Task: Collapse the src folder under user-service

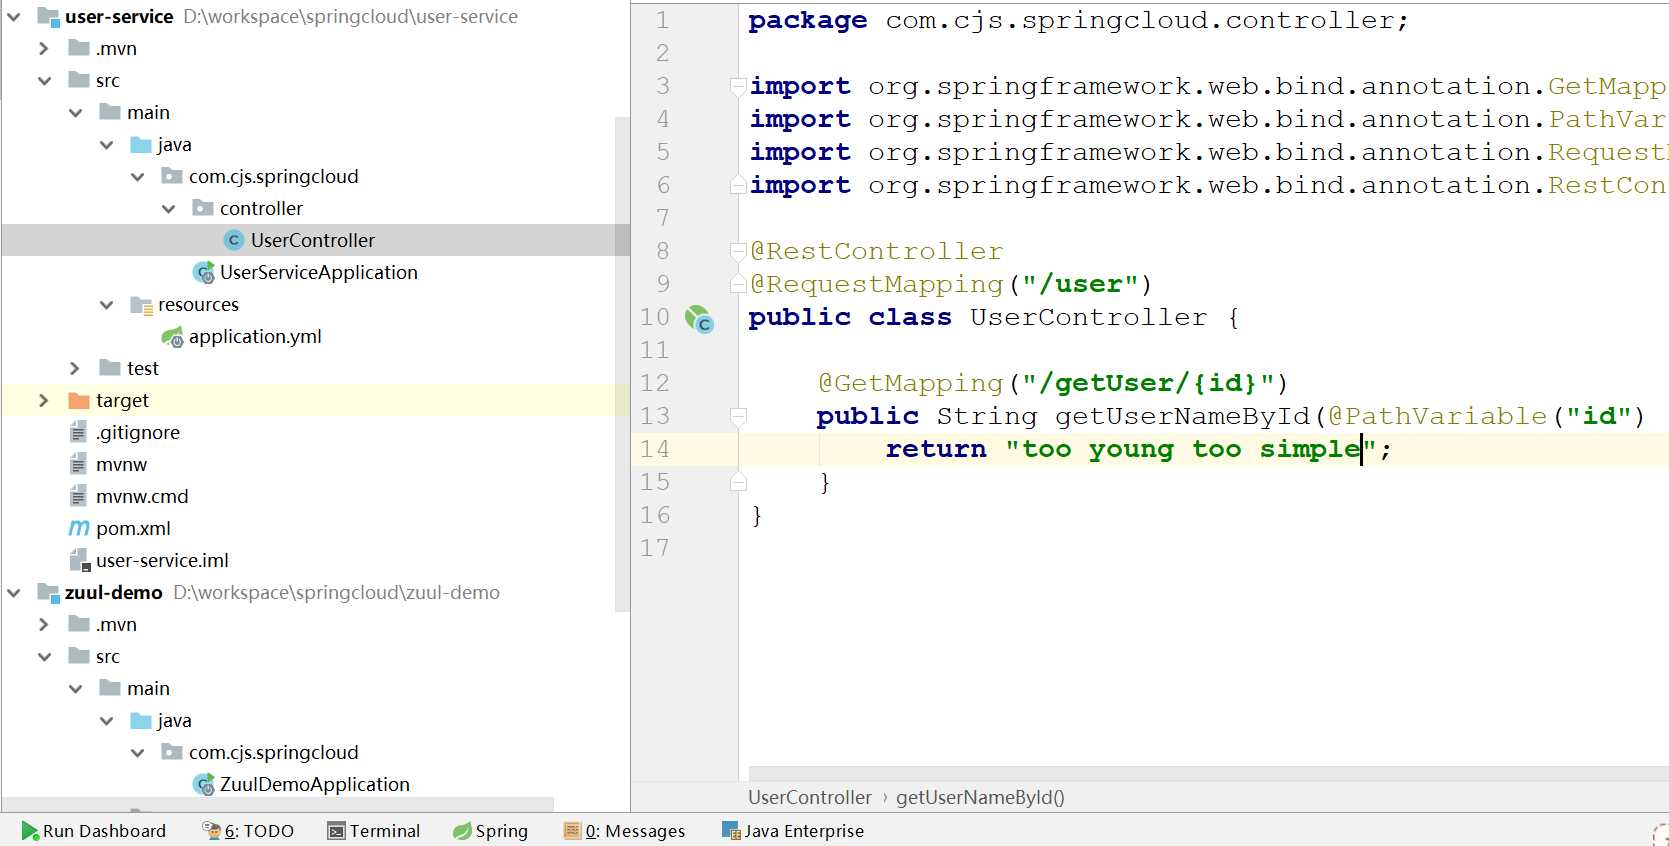Action: (x=44, y=81)
